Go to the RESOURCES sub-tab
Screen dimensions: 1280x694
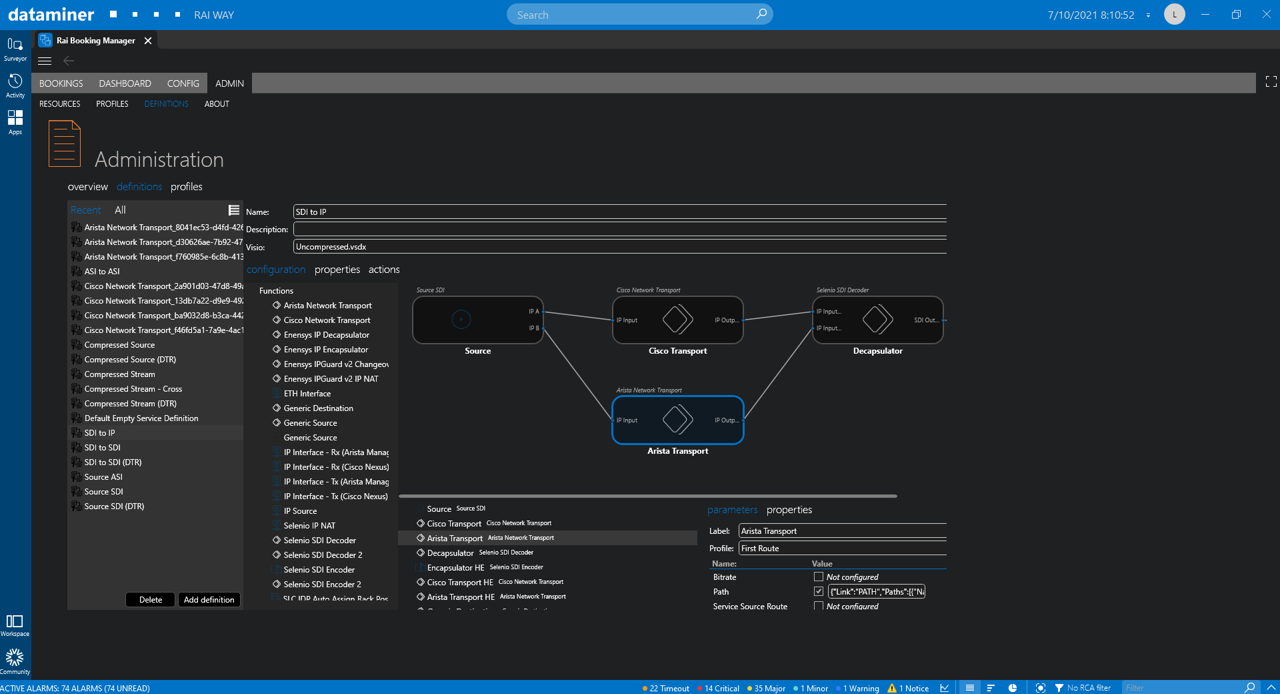[60, 104]
